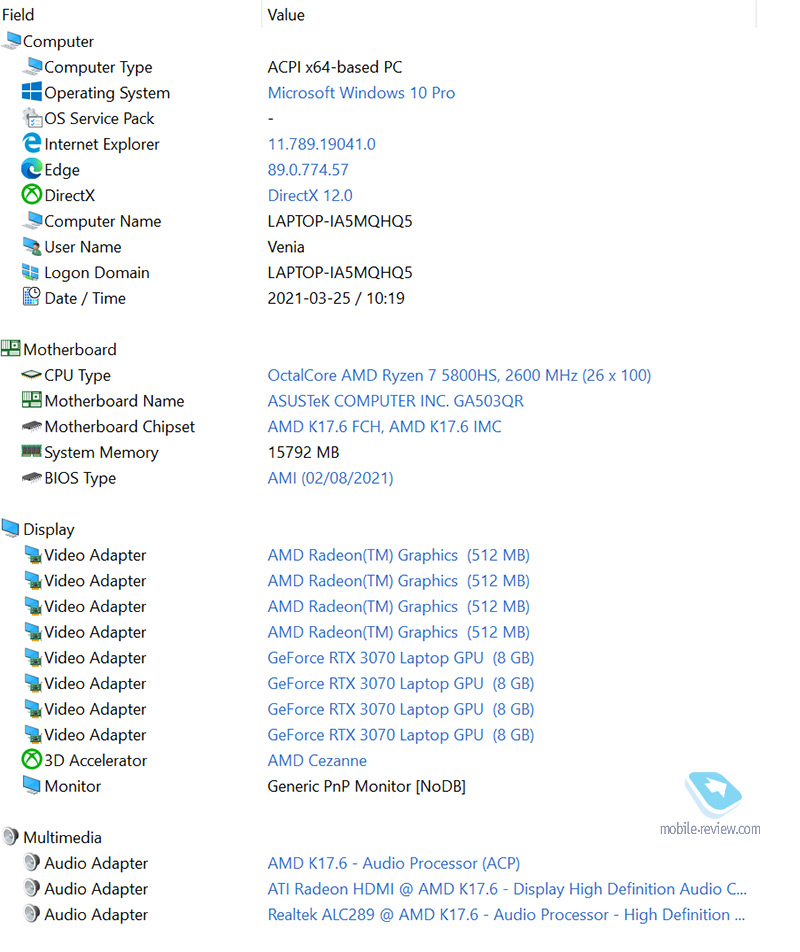
Task: Click the Internet Explorer icon
Action: click(32, 143)
